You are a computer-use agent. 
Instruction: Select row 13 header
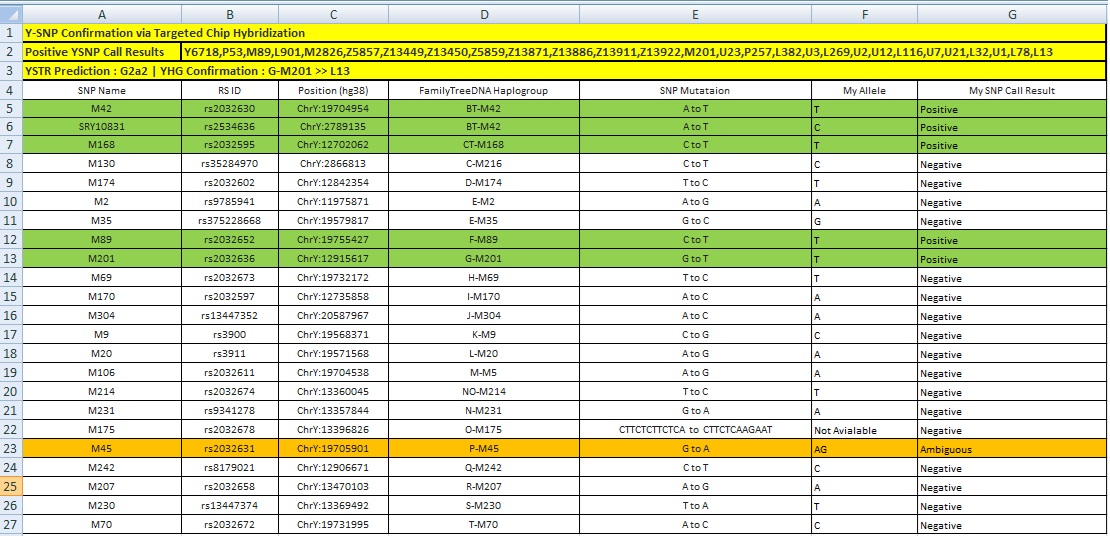pyautogui.click(x=11, y=258)
